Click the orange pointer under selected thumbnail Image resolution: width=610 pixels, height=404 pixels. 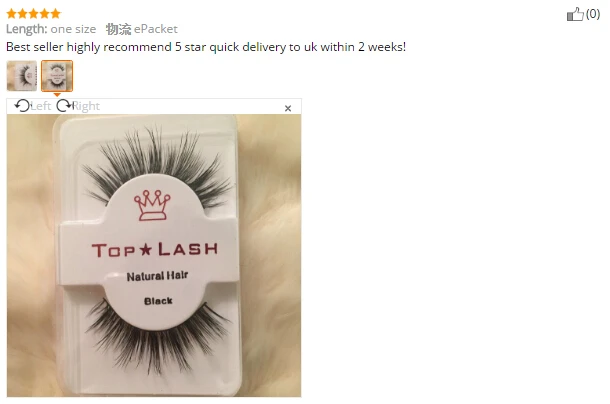click(57, 95)
